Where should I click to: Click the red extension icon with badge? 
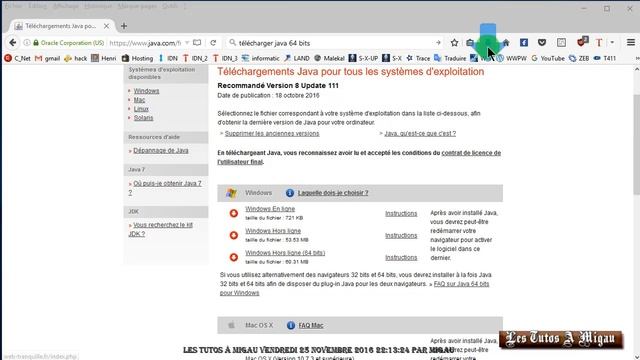coord(582,42)
